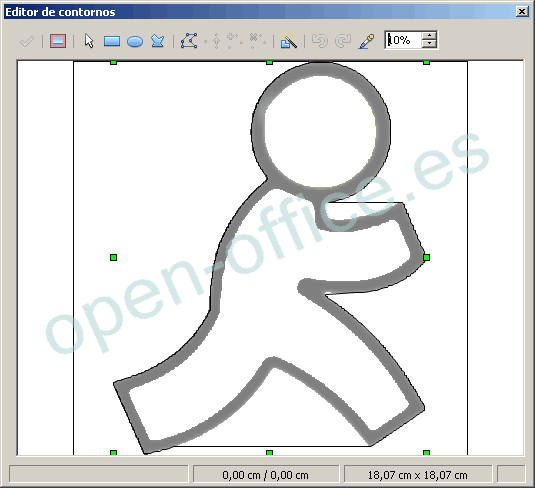The image size is (535, 488).
Task: Click the Apply checkmark icon
Action: click(27, 41)
